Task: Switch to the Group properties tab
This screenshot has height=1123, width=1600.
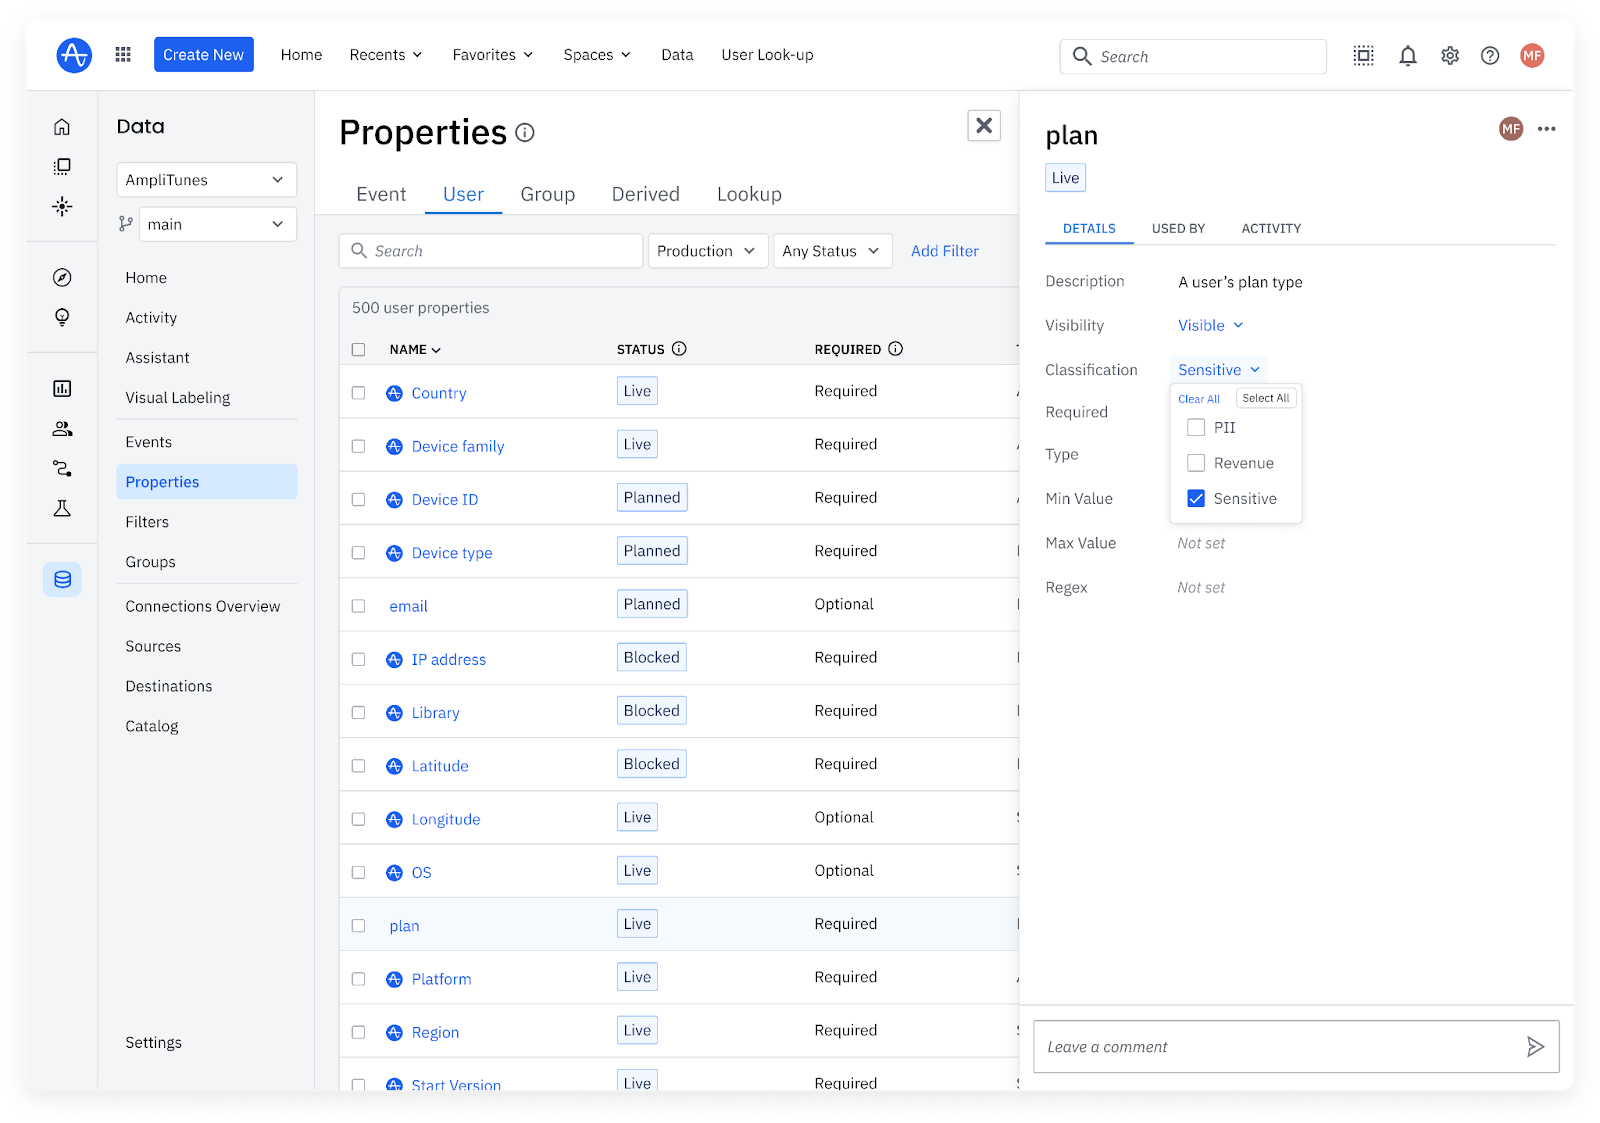Action: pos(548,194)
